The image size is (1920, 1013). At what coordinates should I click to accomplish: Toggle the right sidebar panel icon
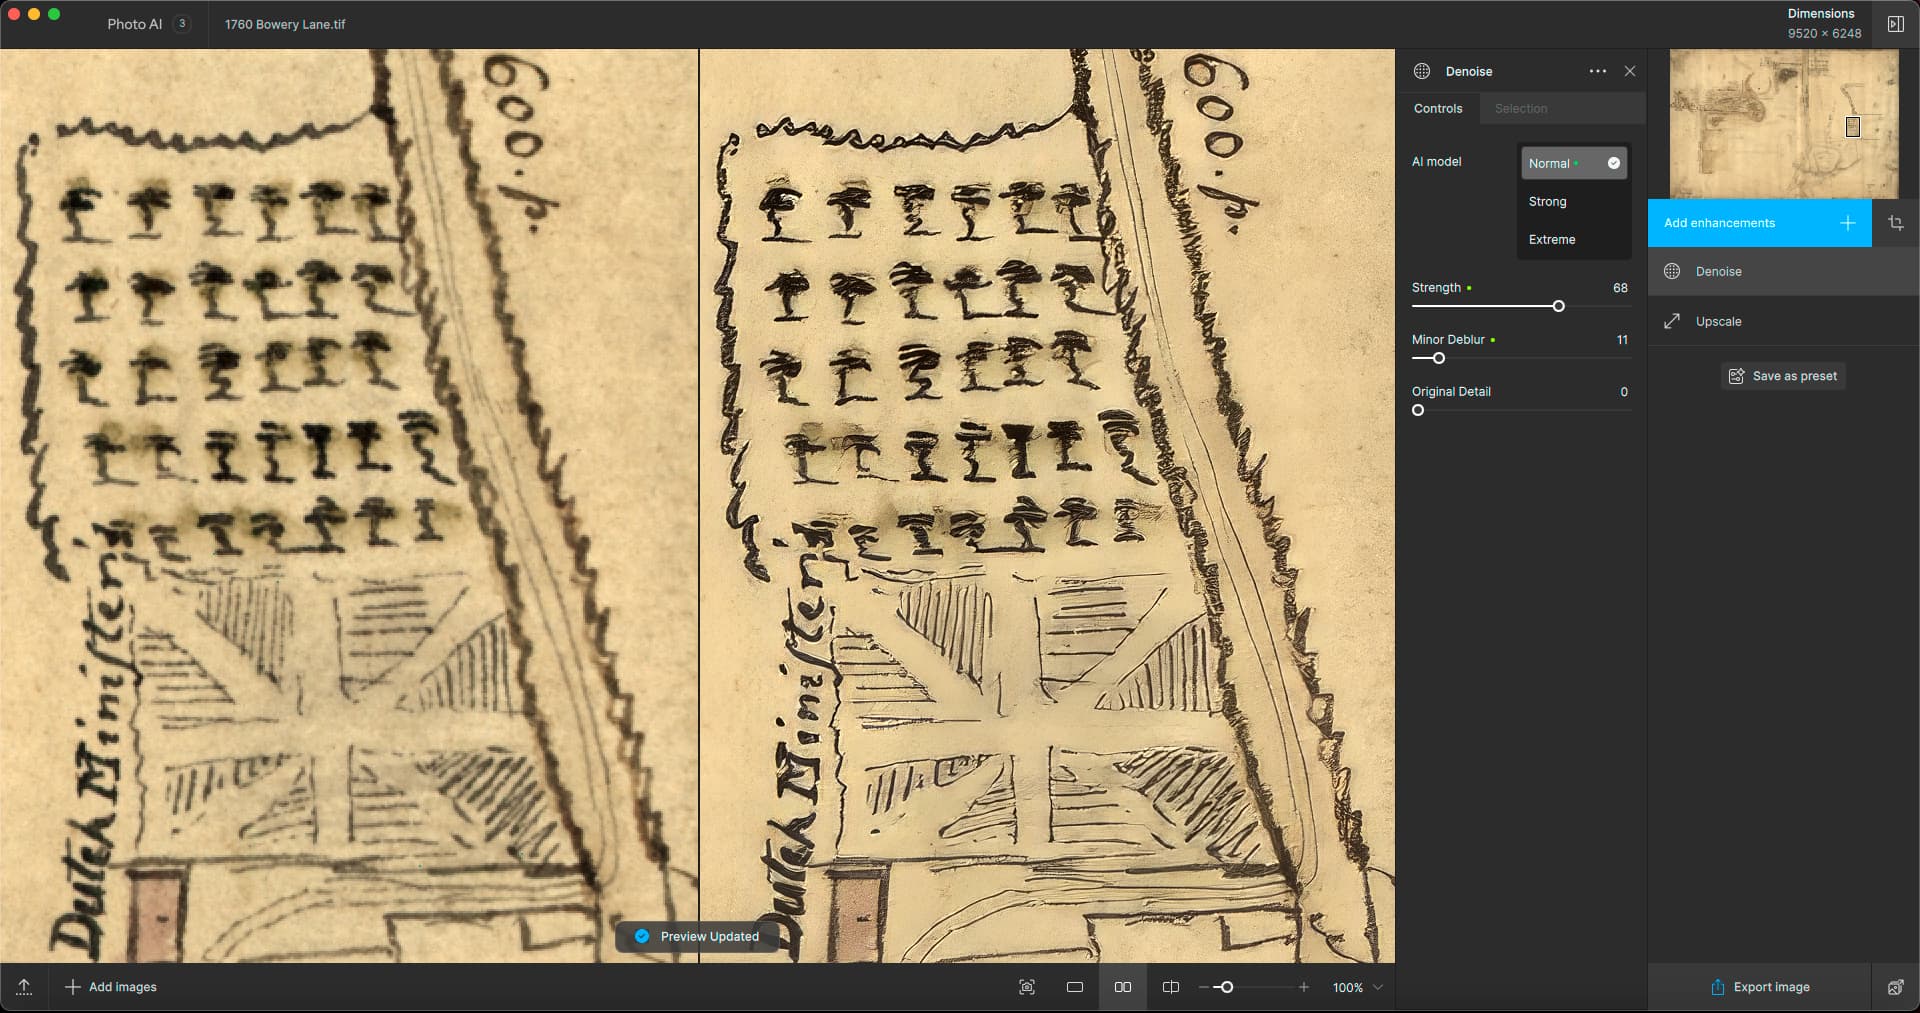click(x=1895, y=24)
